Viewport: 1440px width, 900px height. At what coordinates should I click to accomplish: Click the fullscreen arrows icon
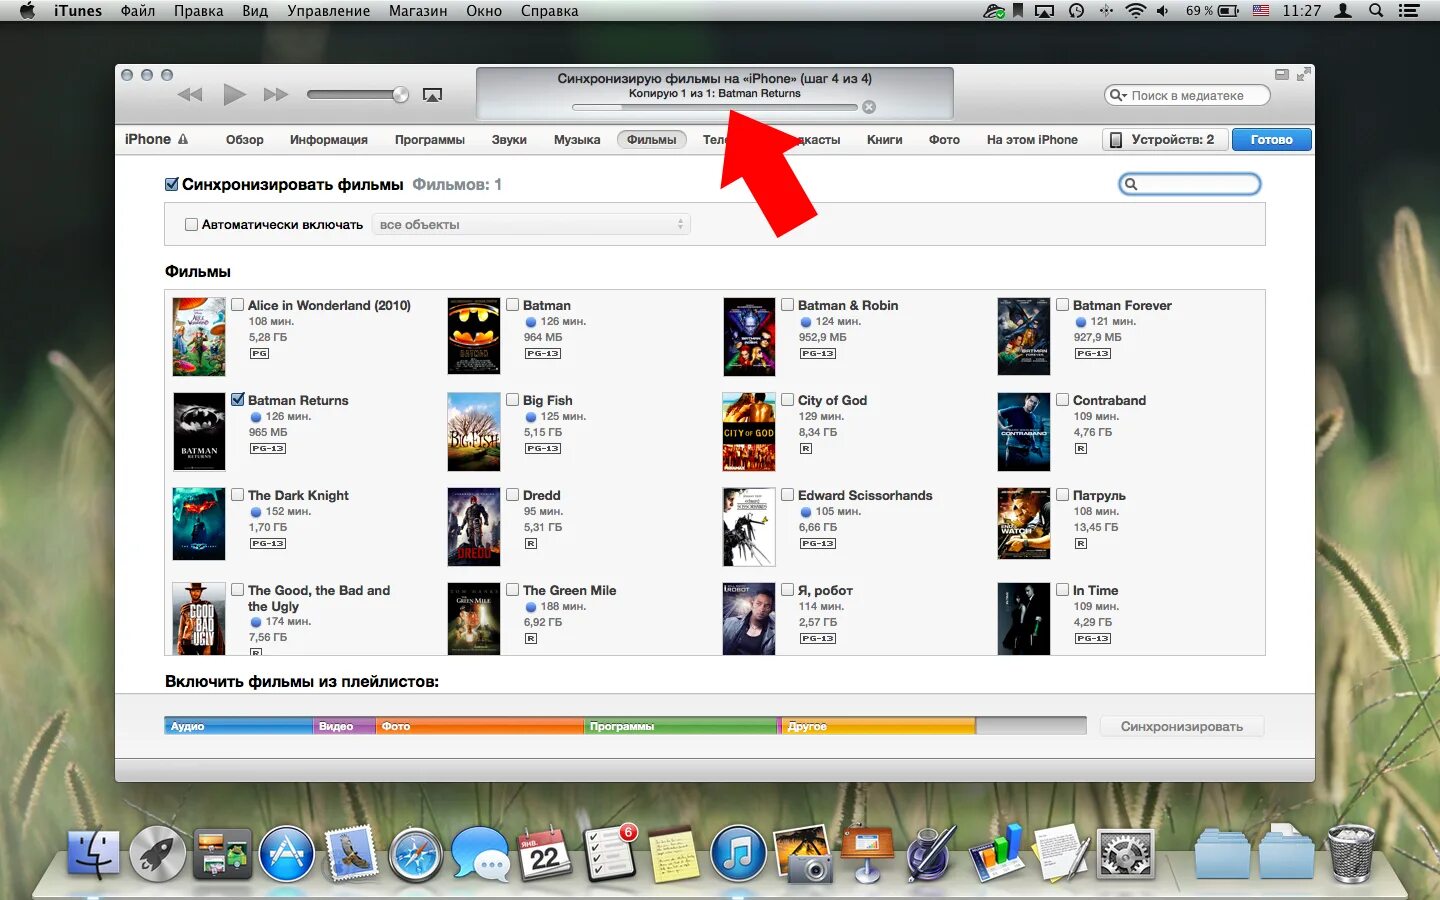[1303, 74]
